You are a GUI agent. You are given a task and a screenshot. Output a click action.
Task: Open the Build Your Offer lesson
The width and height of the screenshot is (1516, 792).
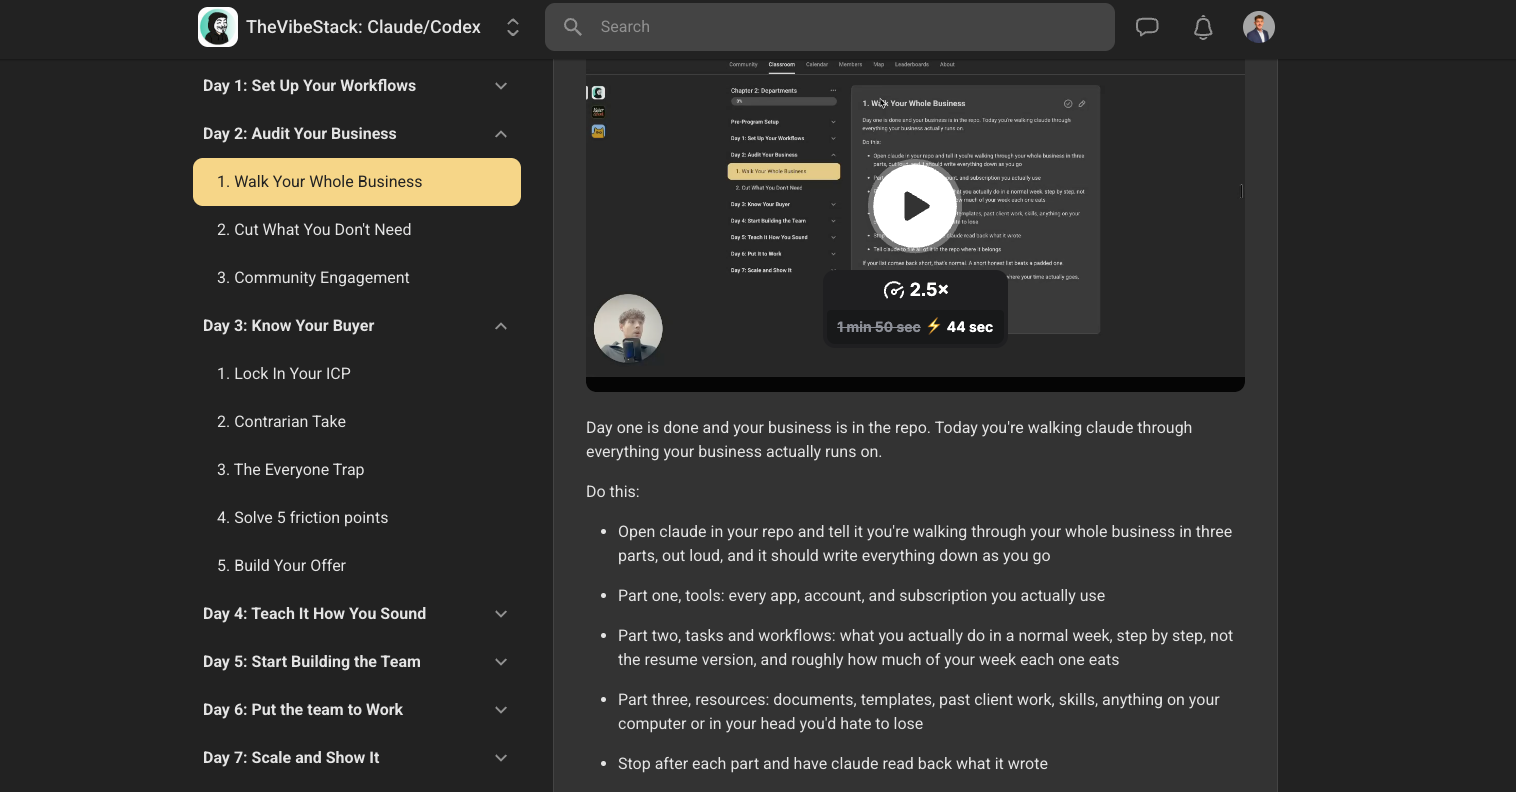point(357,566)
